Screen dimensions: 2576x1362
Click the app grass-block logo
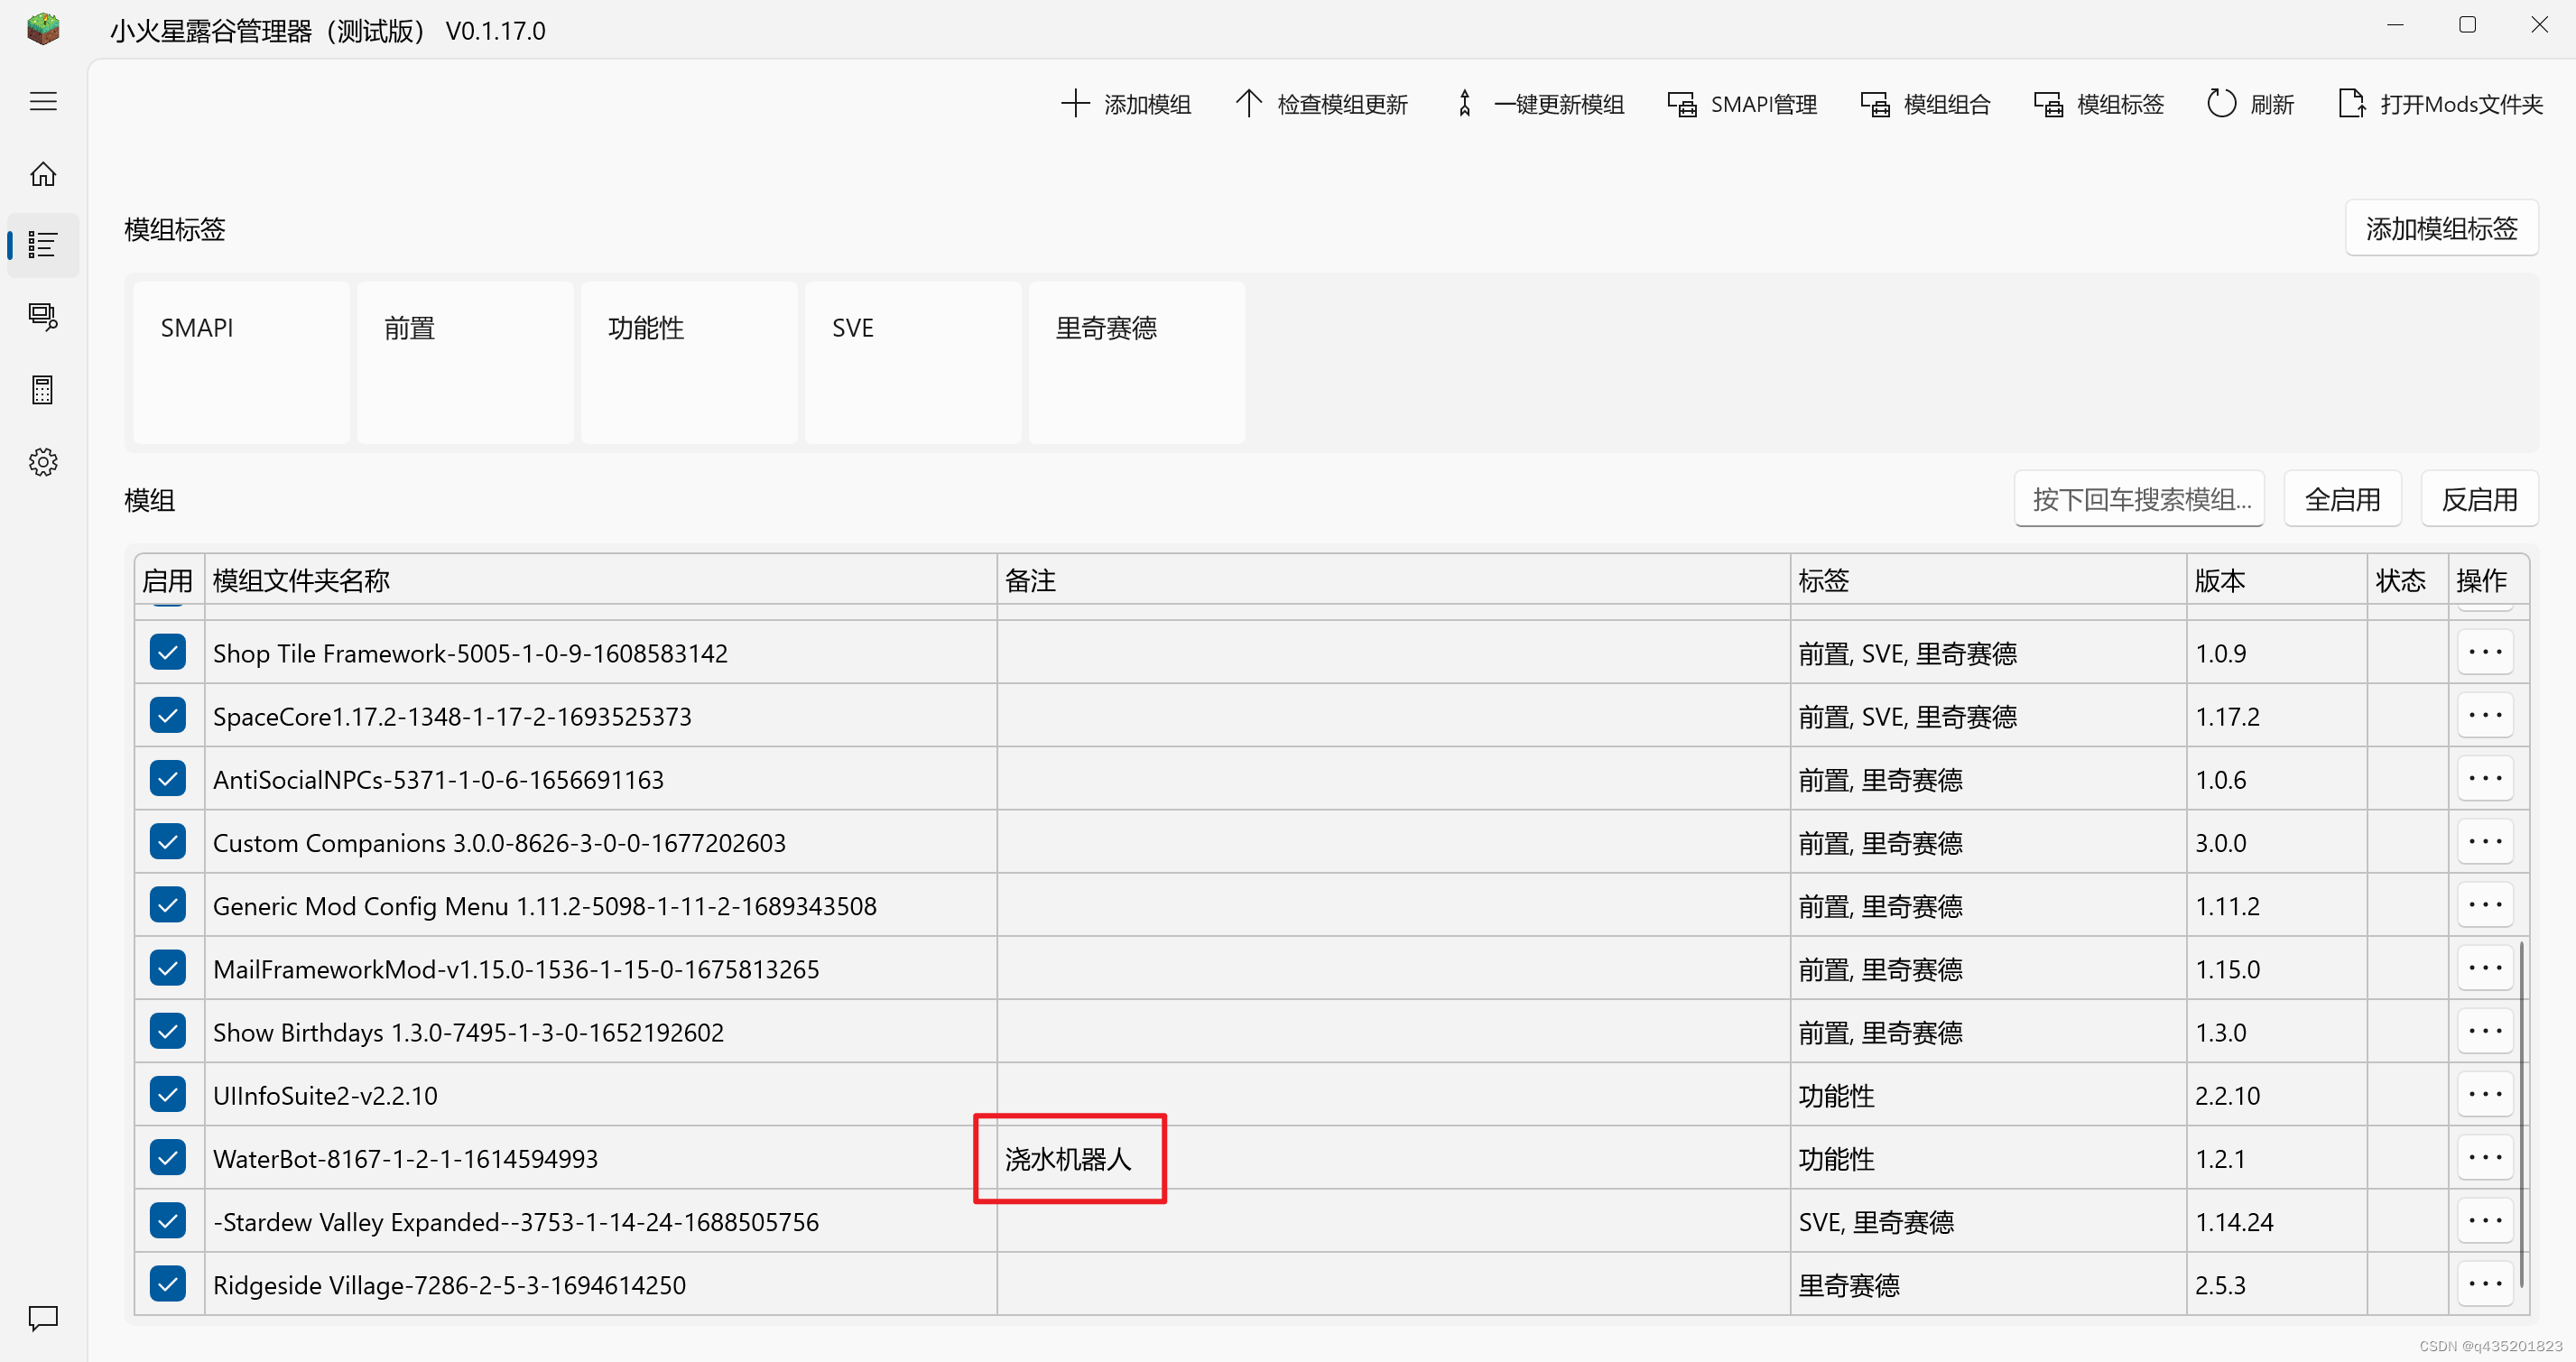[x=43, y=29]
